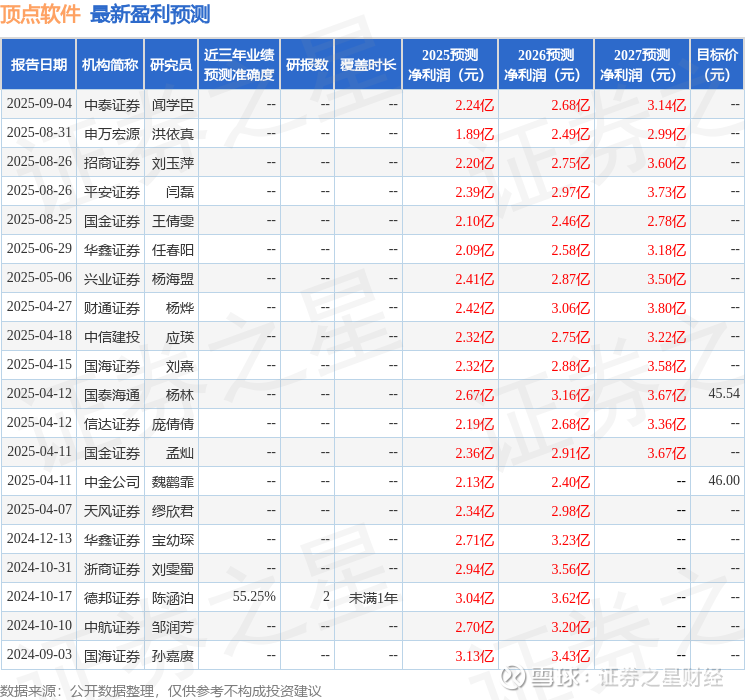Click the 最新盈利预测 heading
The width and height of the screenshot is (745, 700).
coord(150,14)
